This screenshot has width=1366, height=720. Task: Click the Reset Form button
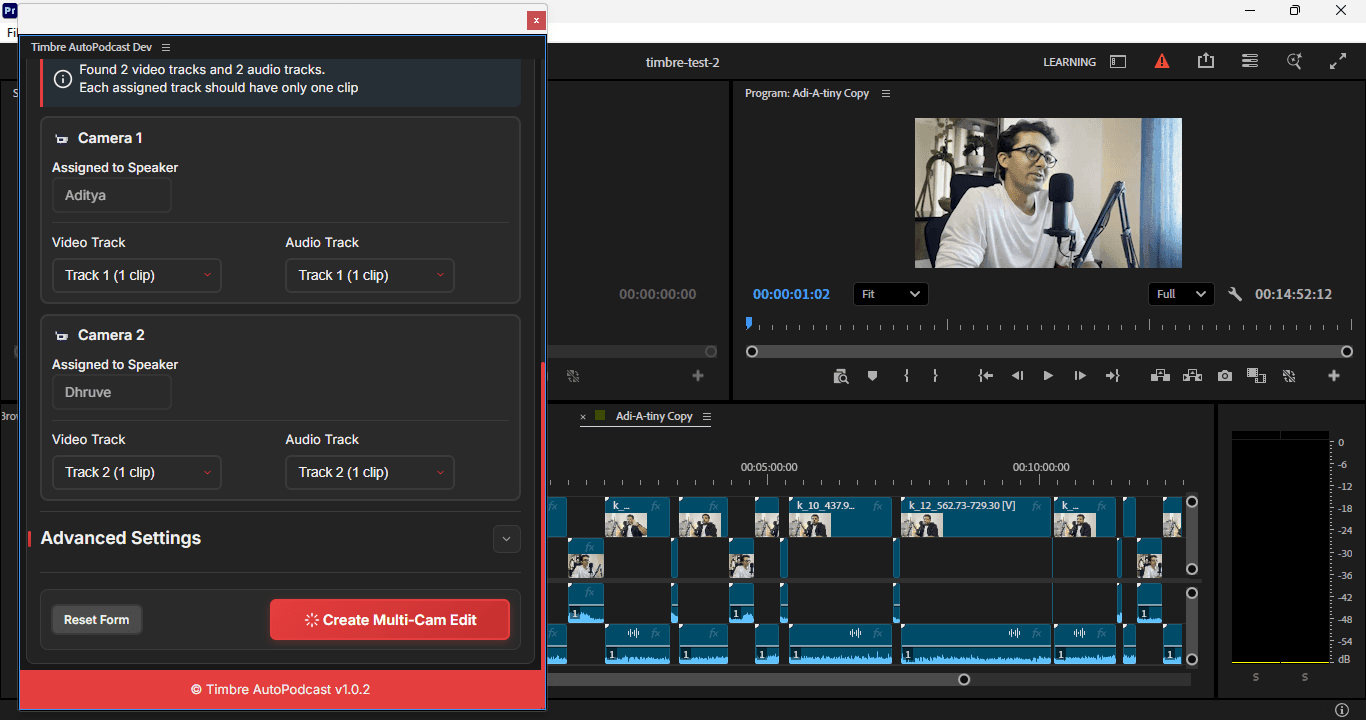click(97, 620)
